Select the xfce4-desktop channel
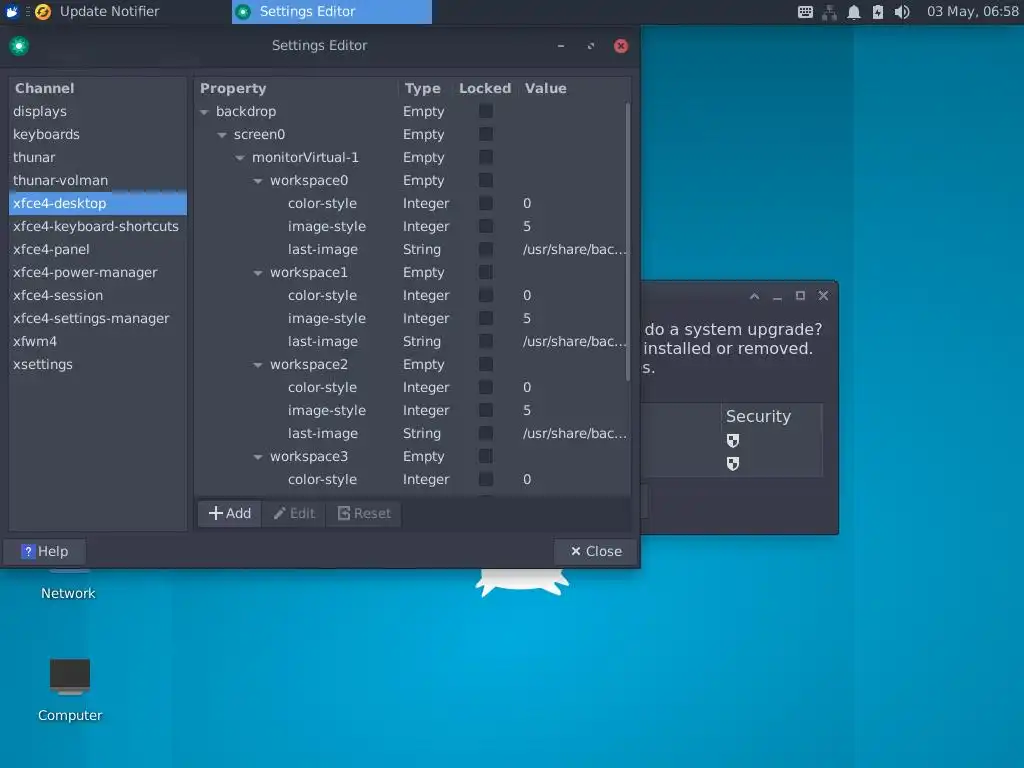This screenshot has height=768, width=1024. coord(98,203)
